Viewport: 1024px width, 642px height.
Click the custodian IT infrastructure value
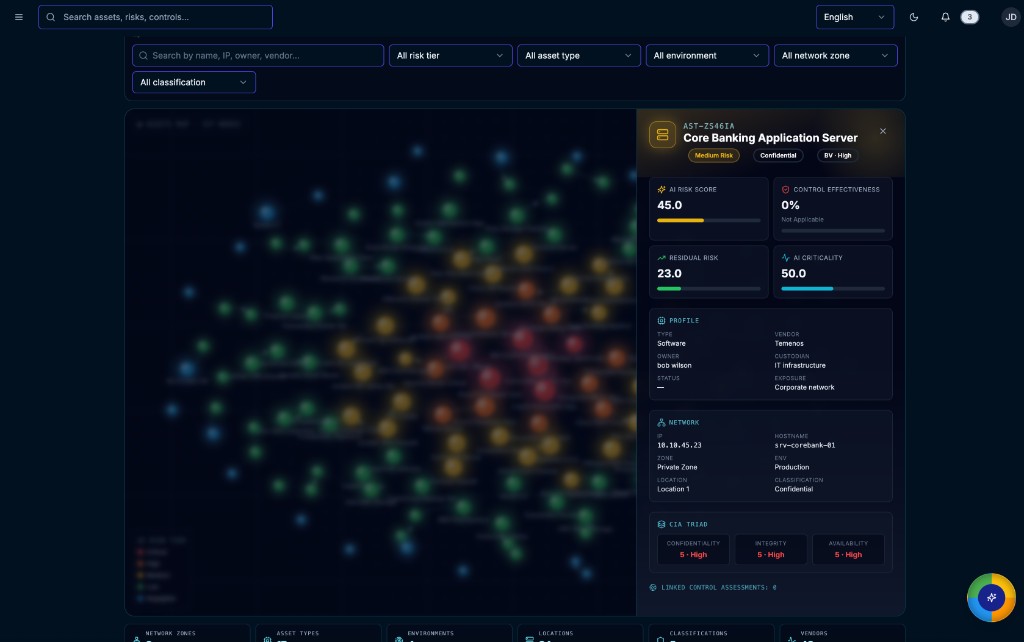coord(800,366)
